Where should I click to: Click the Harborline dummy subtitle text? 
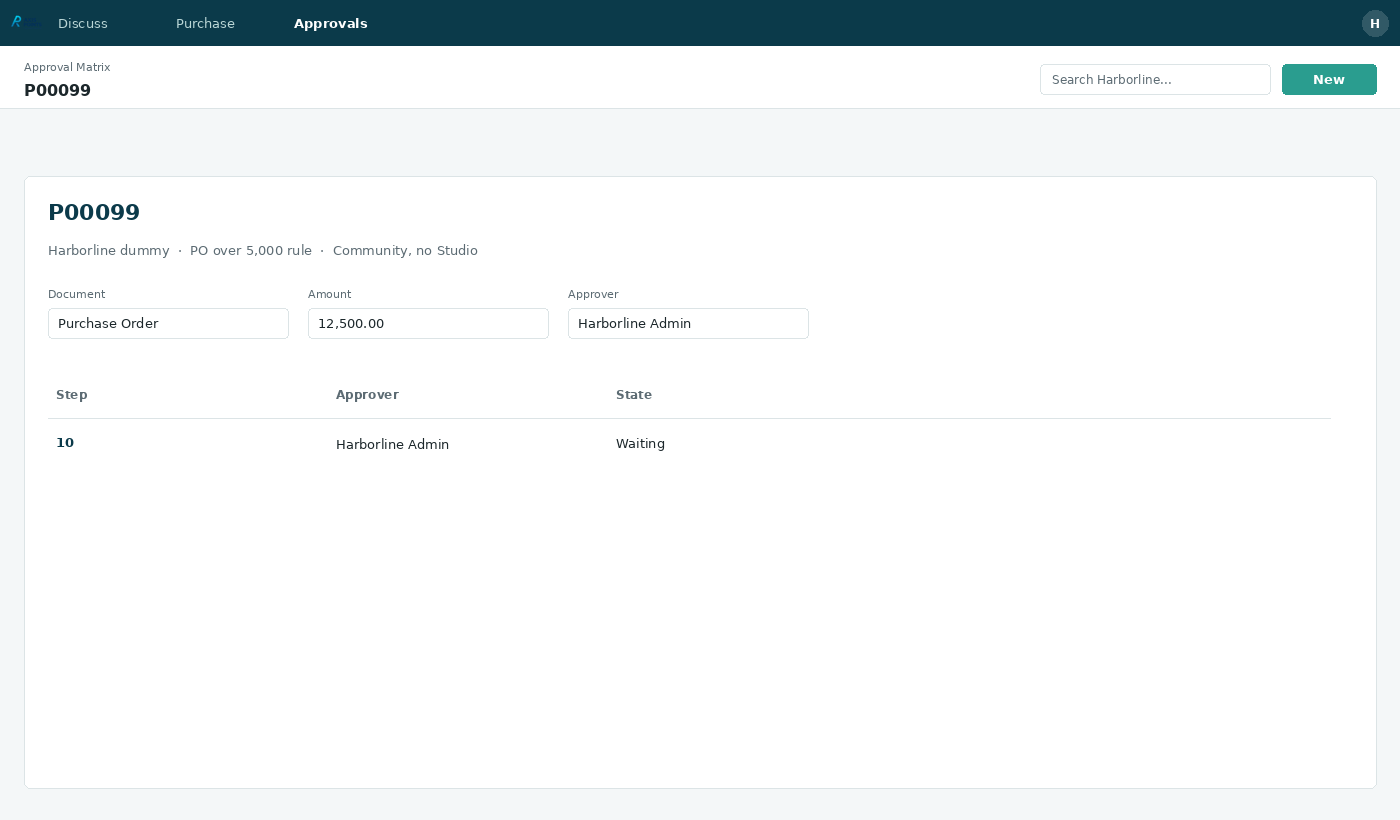(x=109, y=251)
